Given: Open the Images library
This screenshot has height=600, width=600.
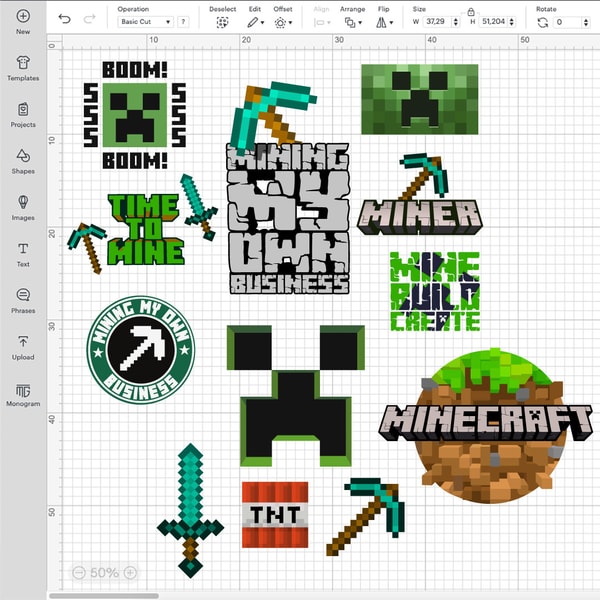Looking at the screenshot, I should pos(23,208).
